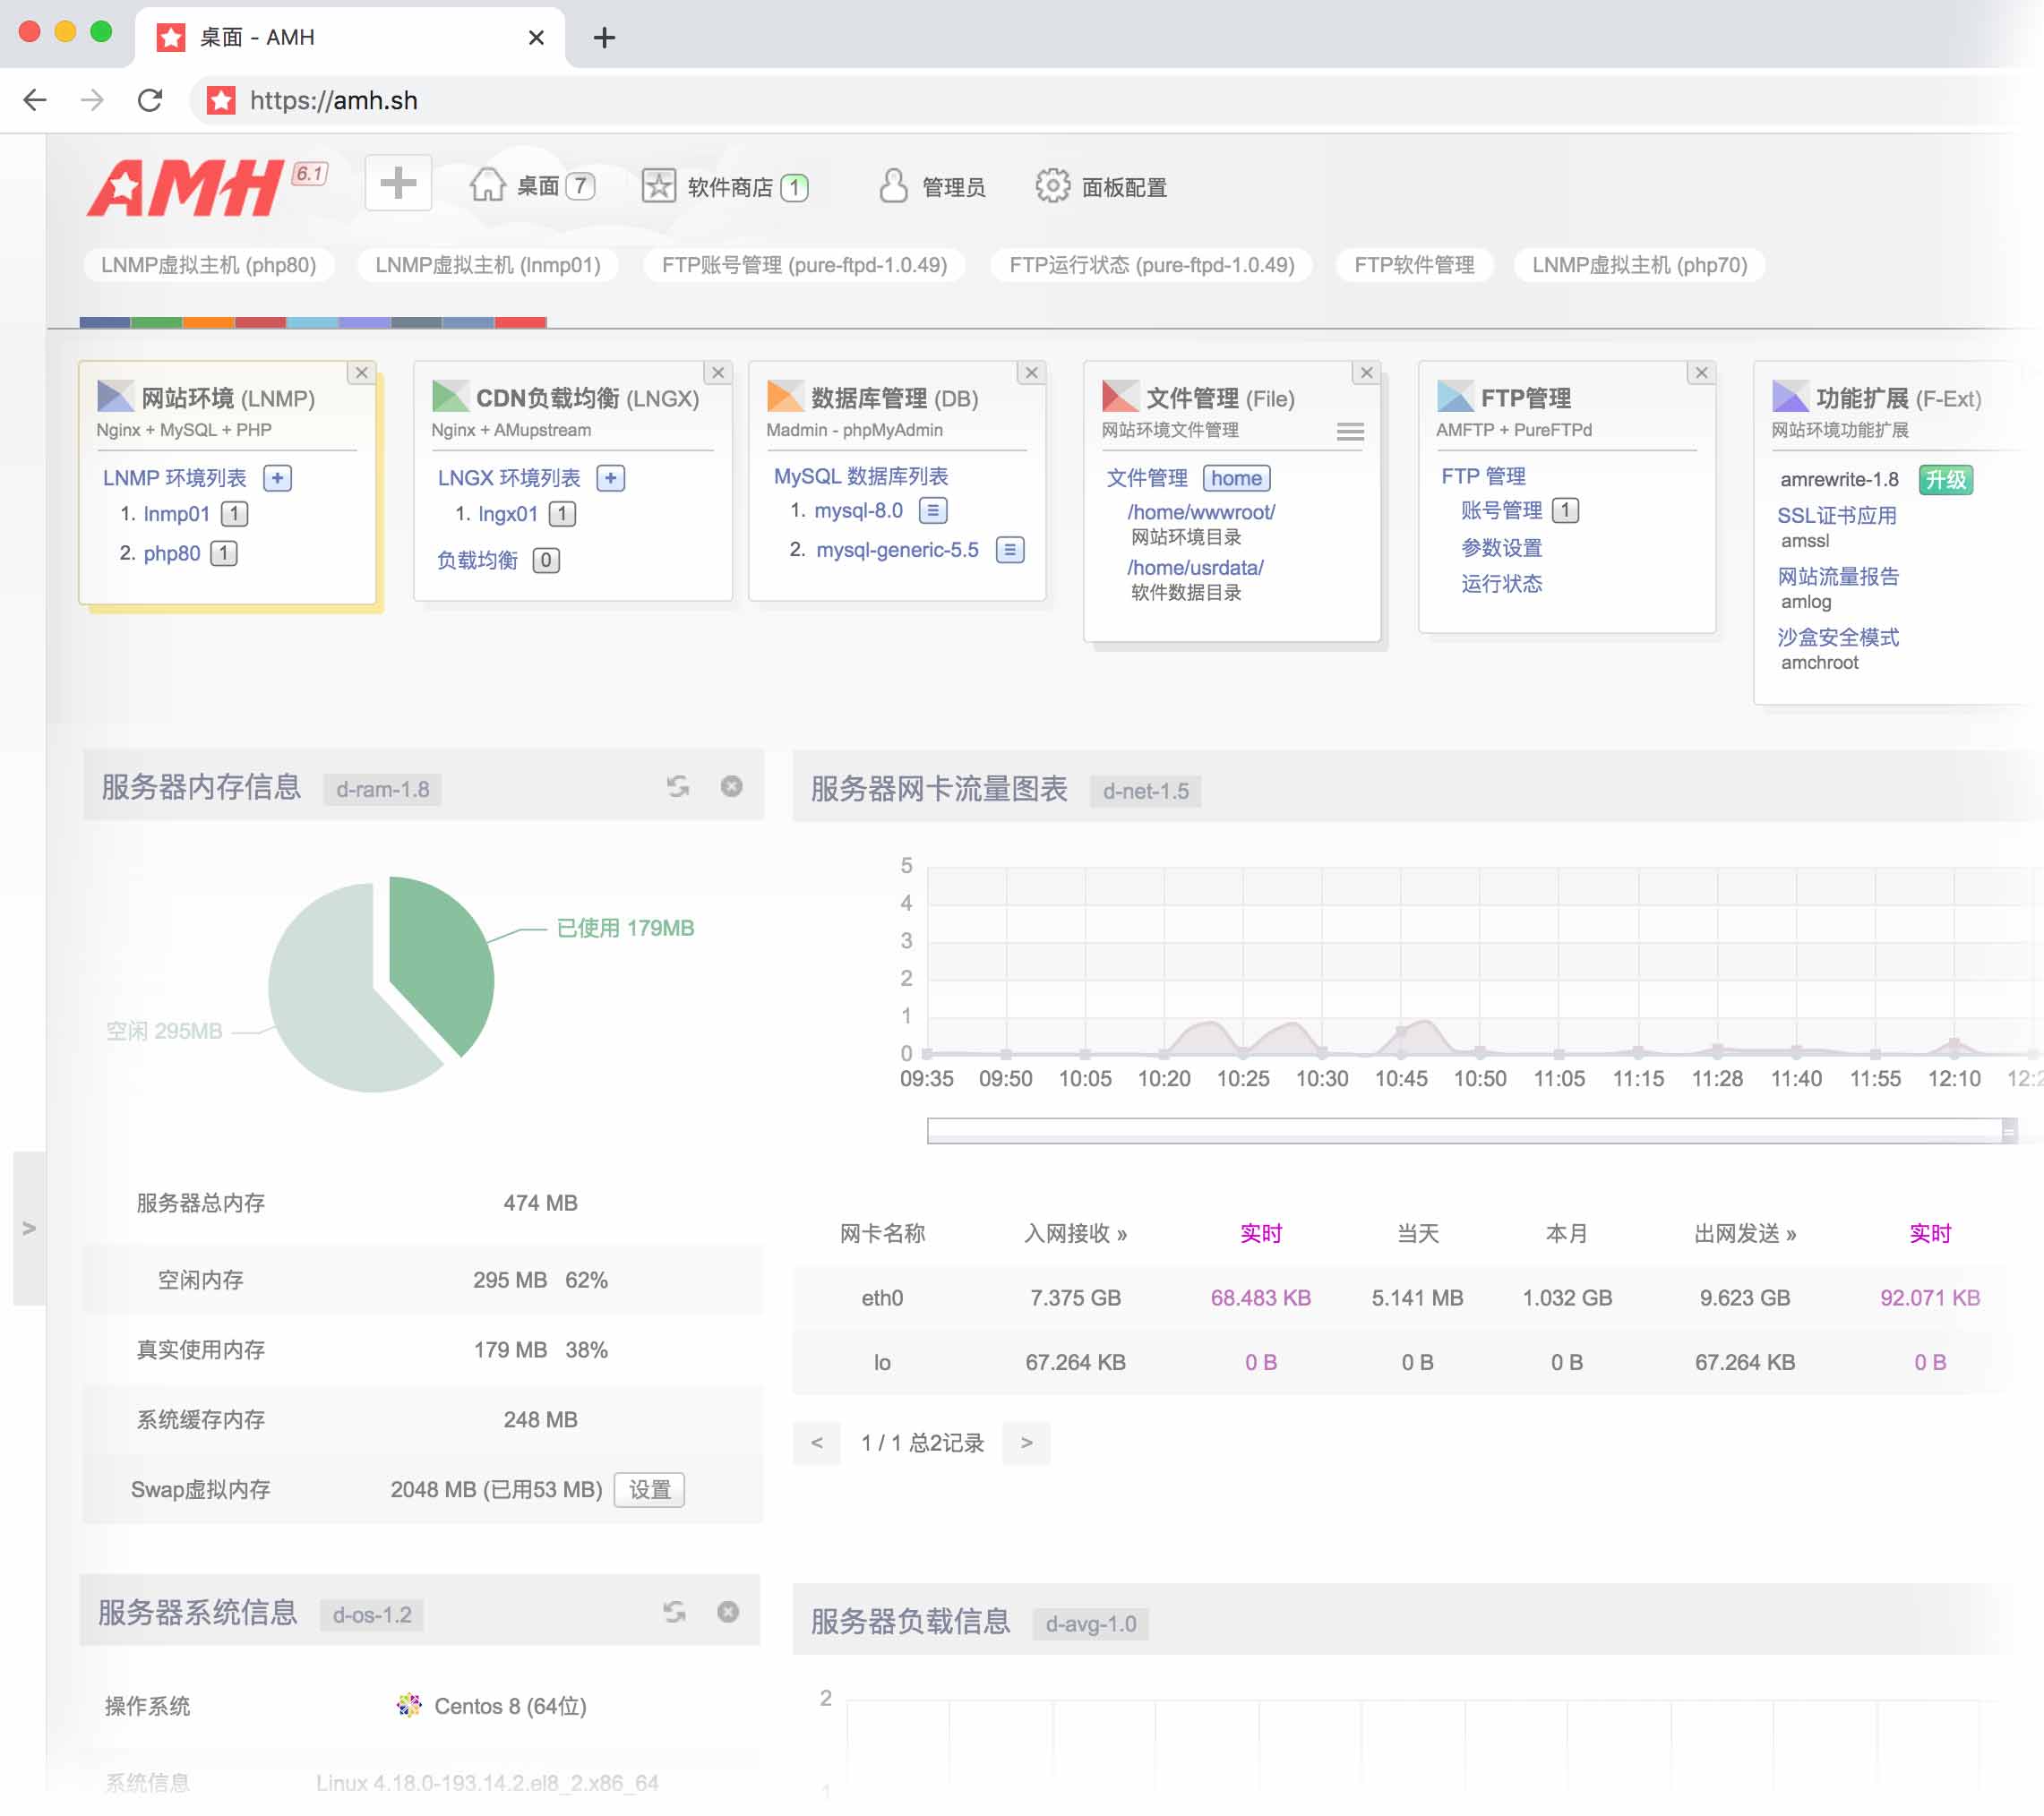Add a new LNMP environment with plus icon
Image resolution: width=2044 pixels, height=1816 pixels.
click(x=278, y=478)
